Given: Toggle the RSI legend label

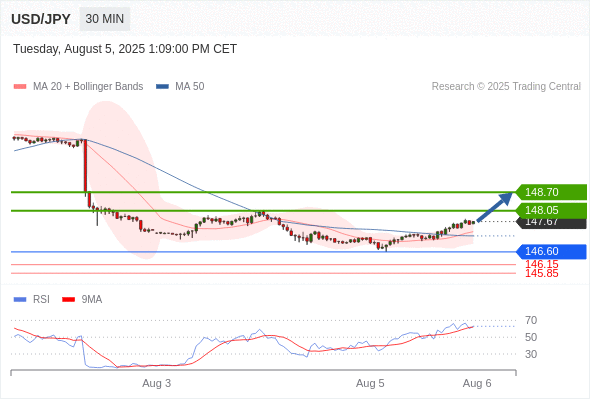Looking at the screenshot, I should coord(41,300).
